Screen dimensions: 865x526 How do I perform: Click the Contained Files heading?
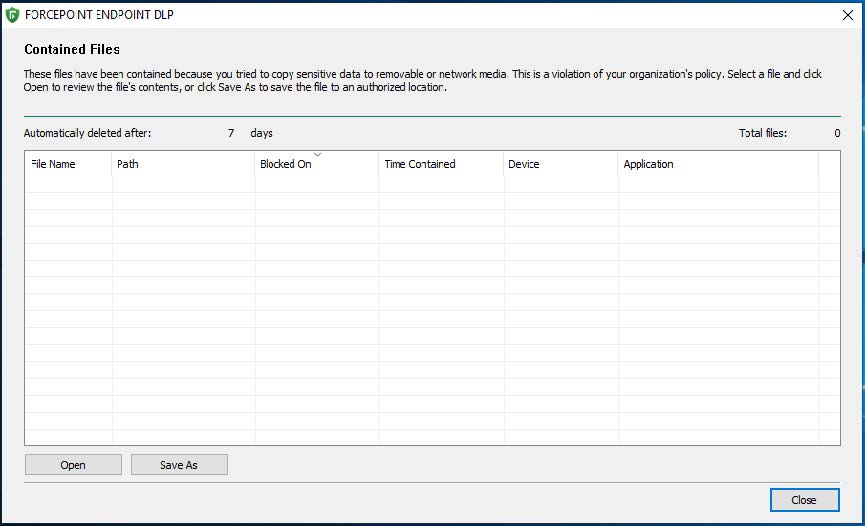(72, 49)
